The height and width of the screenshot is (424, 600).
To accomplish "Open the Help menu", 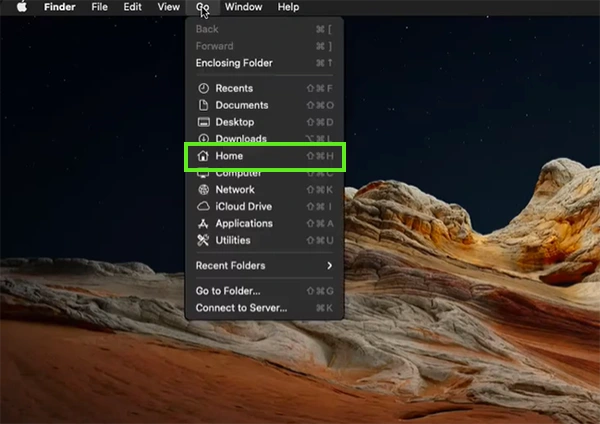I will click(288, 7).
